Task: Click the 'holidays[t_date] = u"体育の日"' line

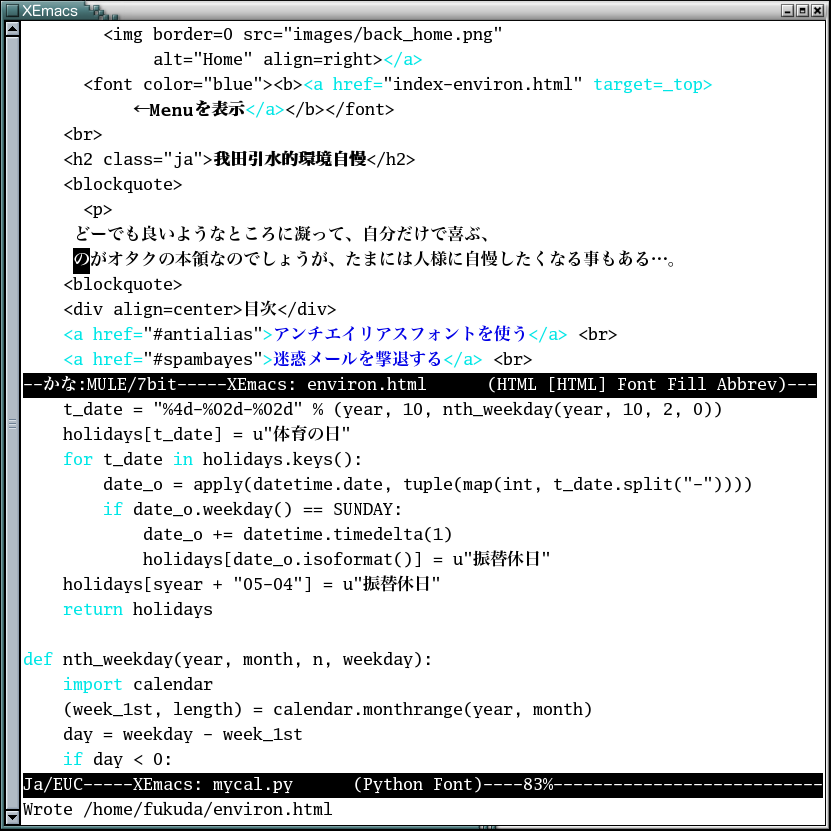Action: [207, 435]
